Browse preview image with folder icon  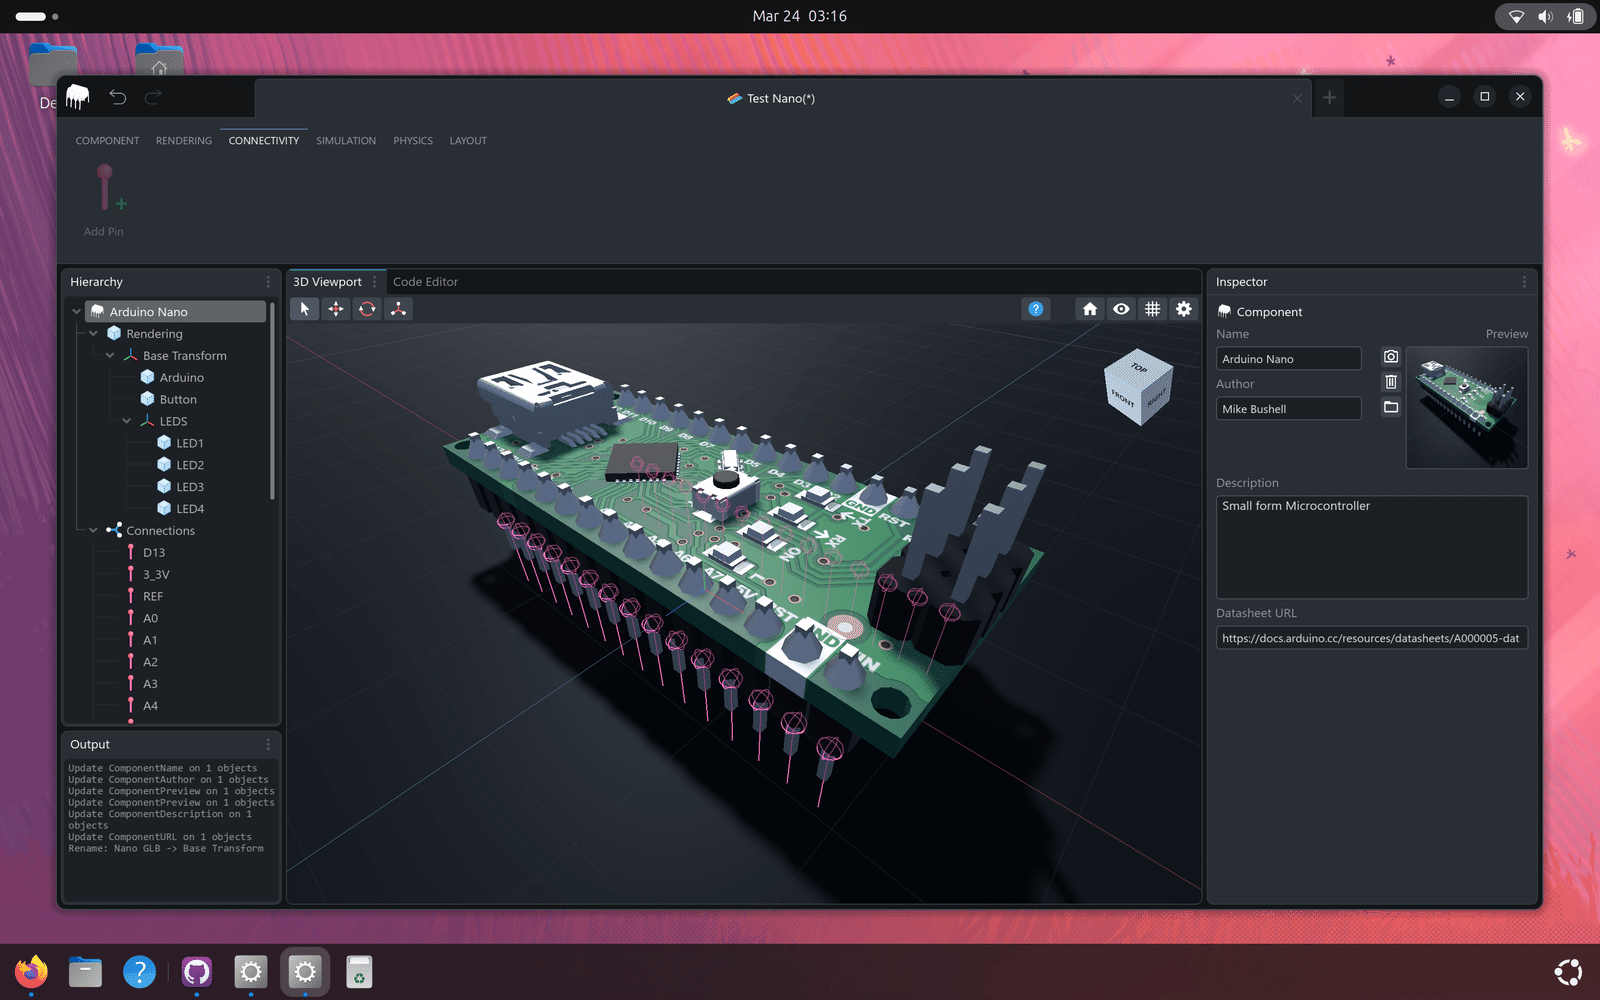click(1391, 407)
